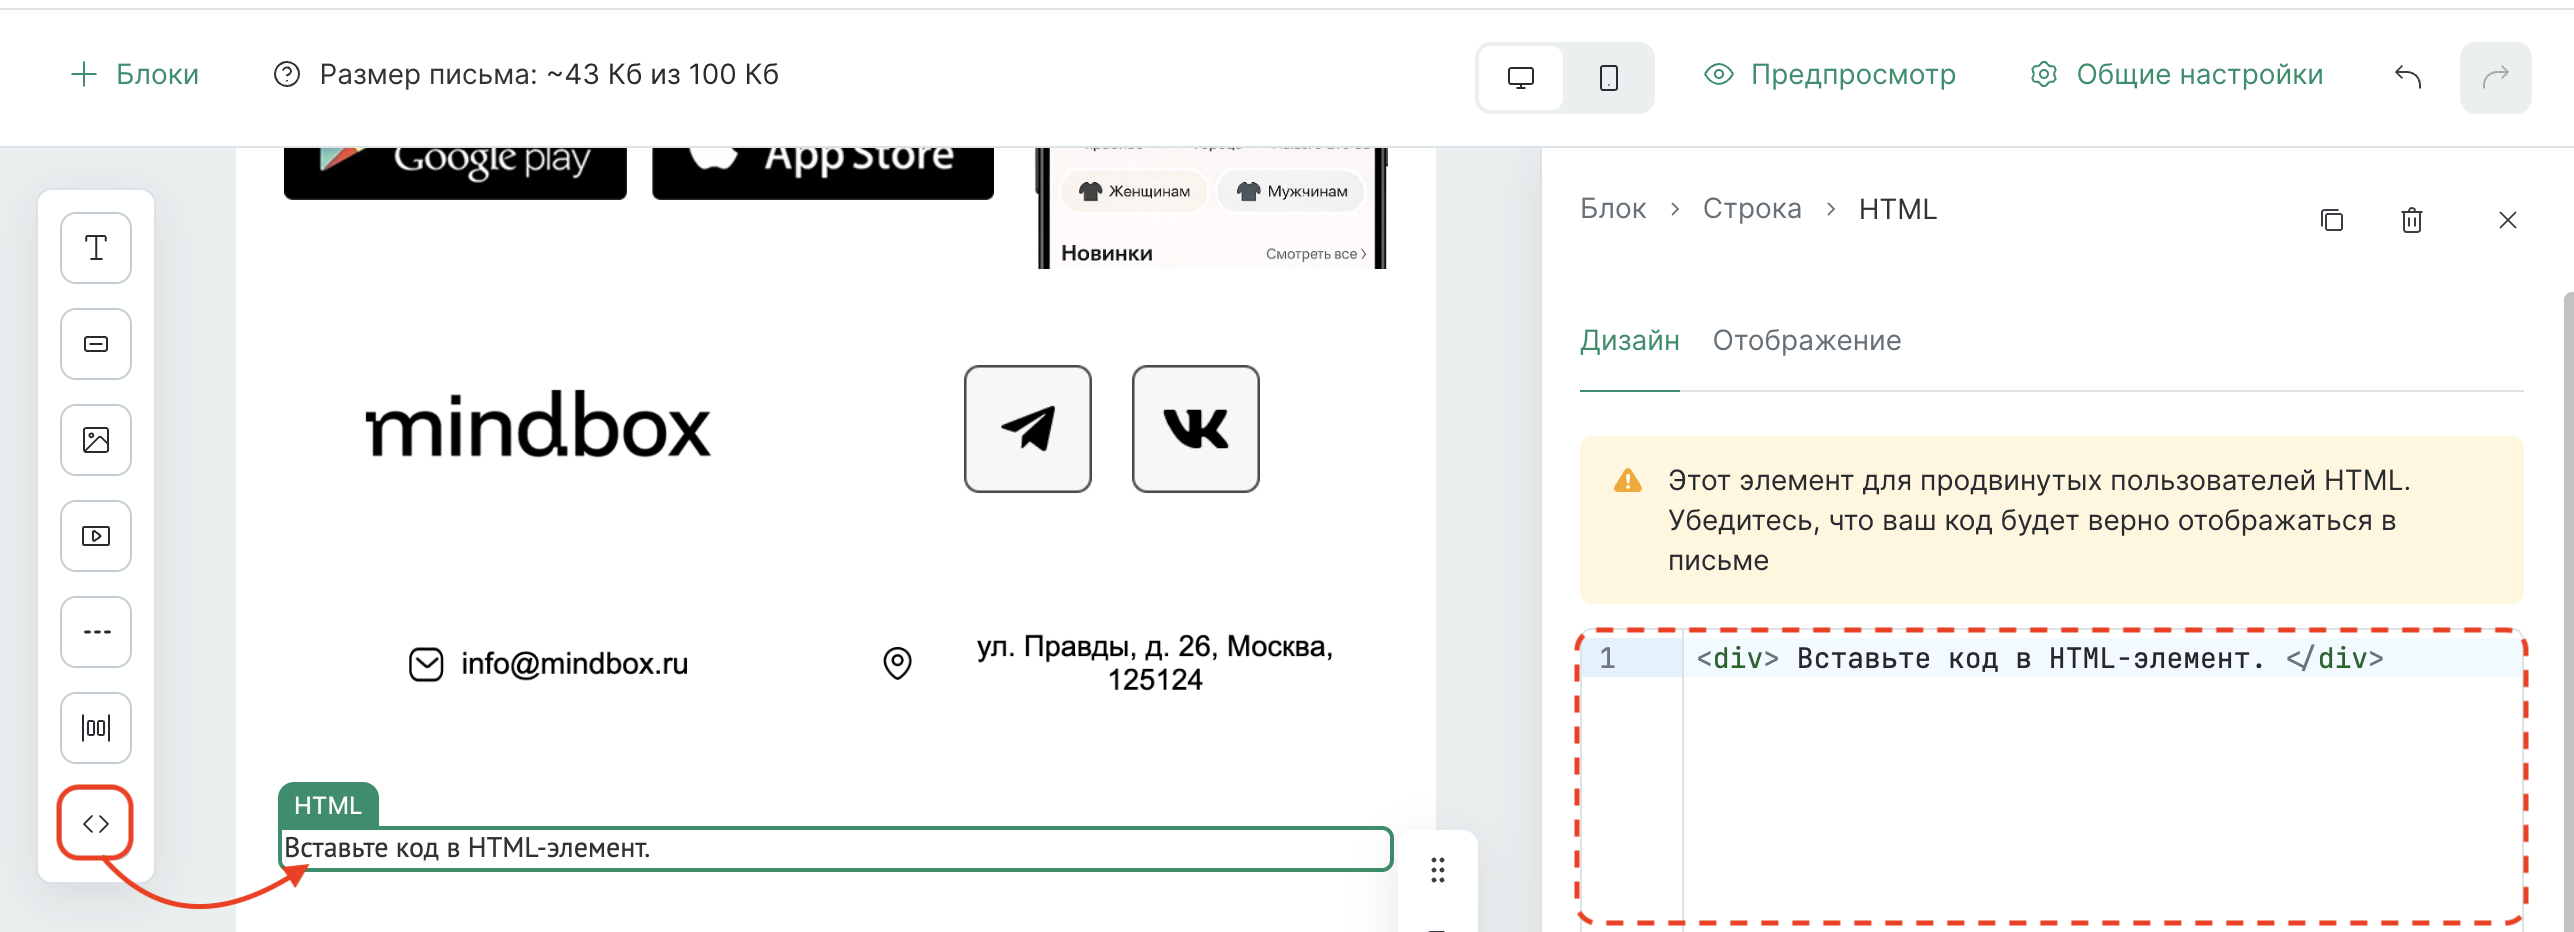Click the info@mindbox.ru email text
Viewport: 2574px width, 932px height.
pos(575,664)
